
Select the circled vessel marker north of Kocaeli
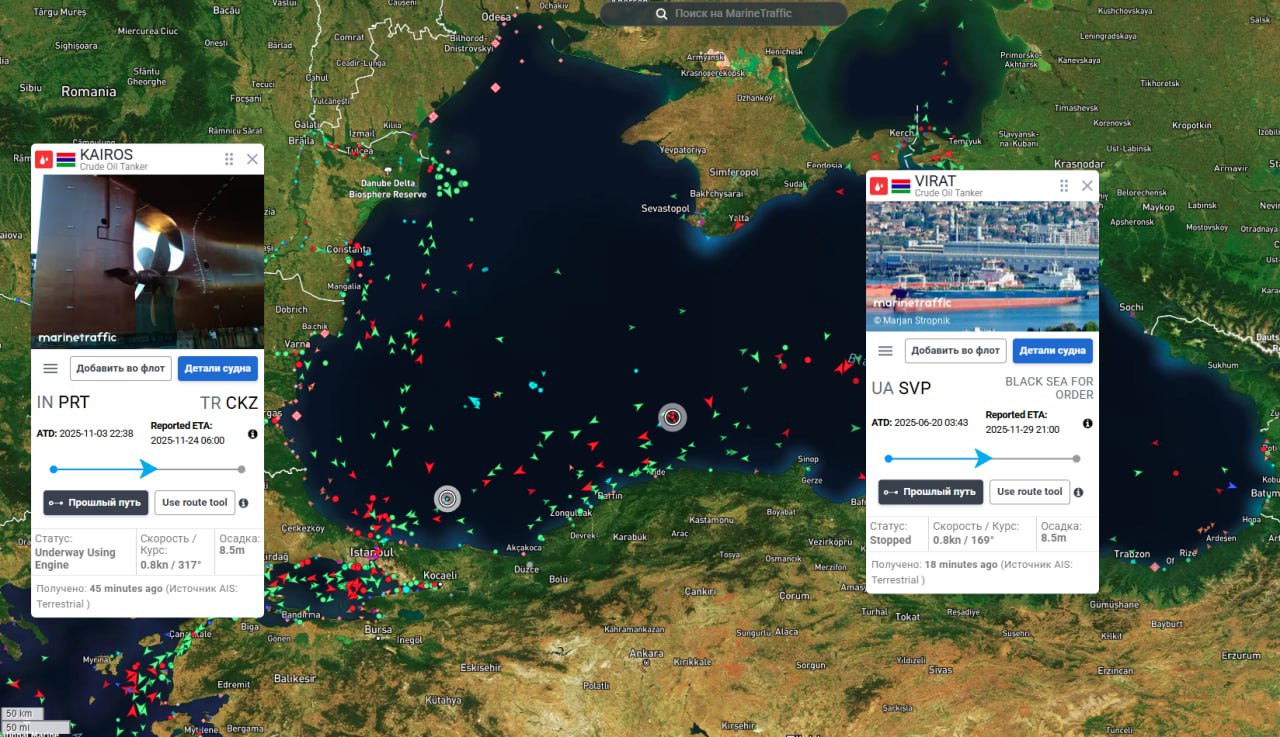(x=447, y=498)
